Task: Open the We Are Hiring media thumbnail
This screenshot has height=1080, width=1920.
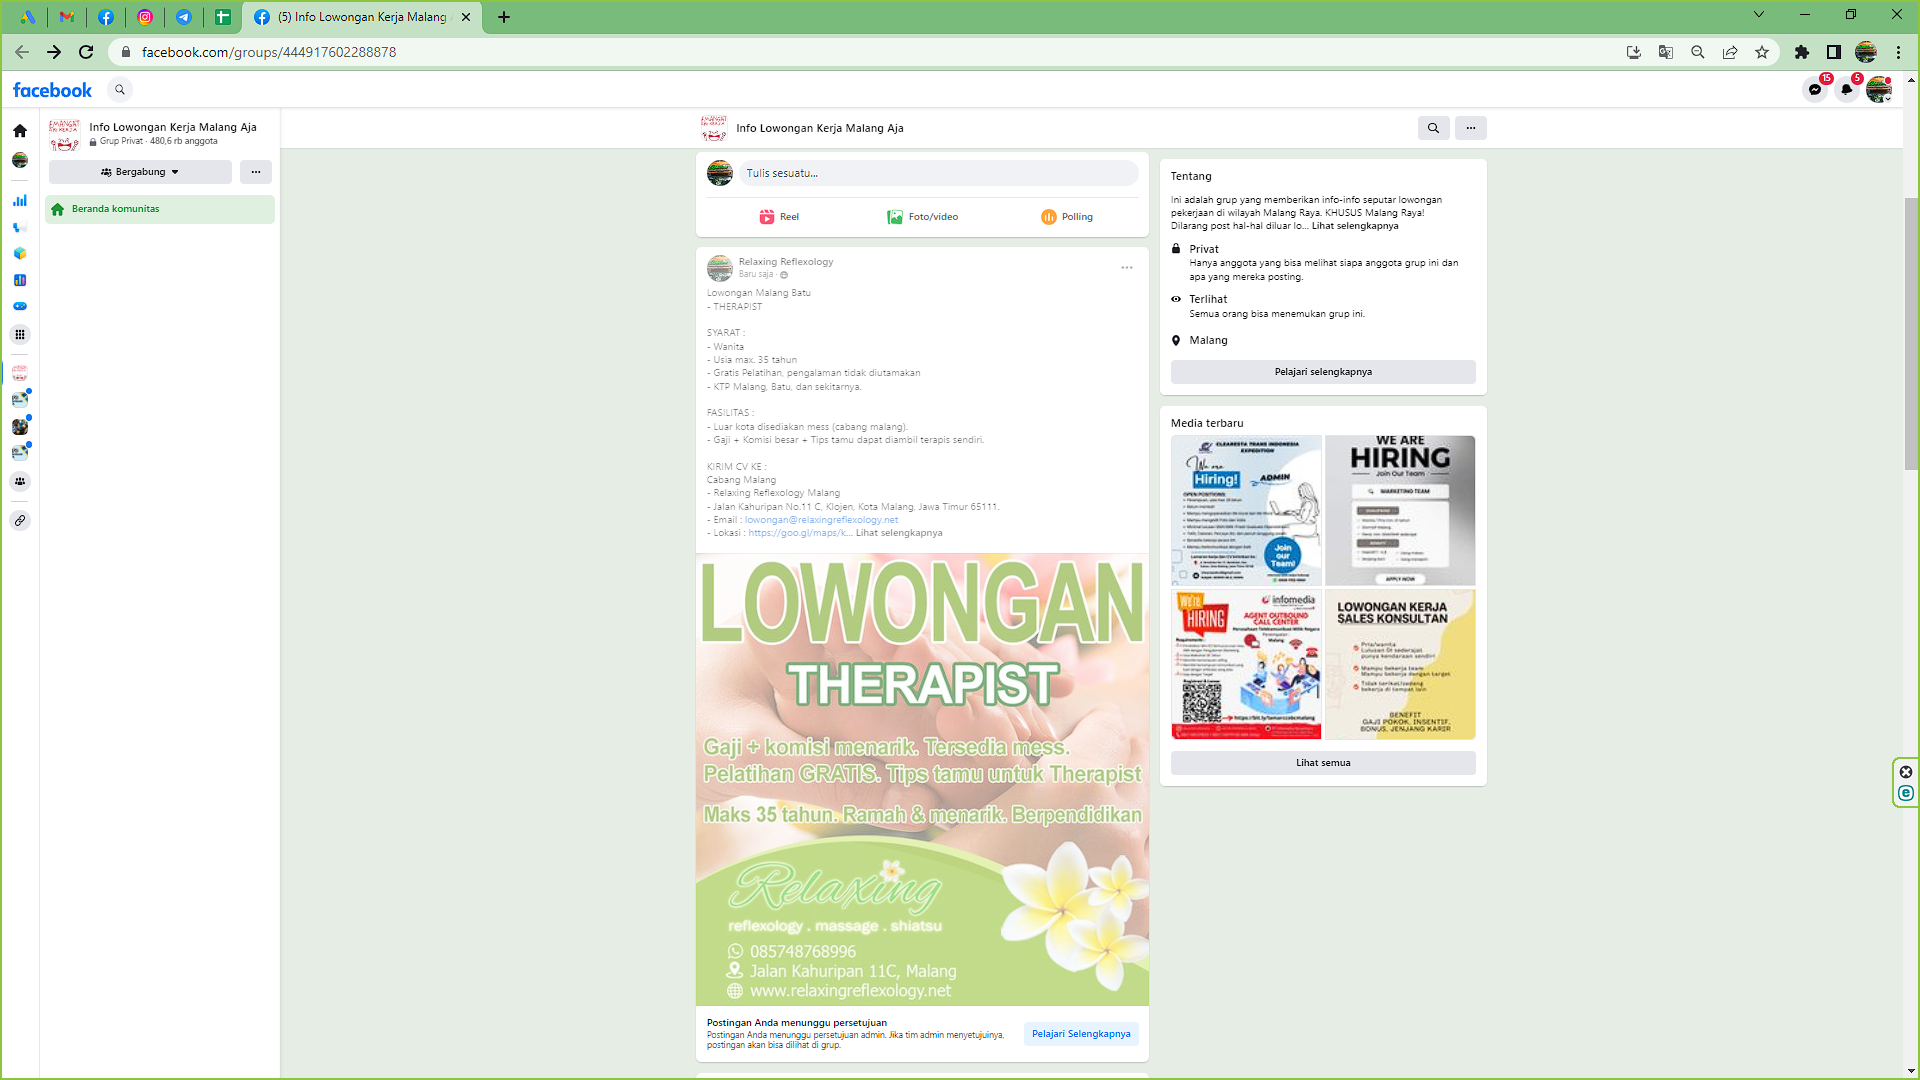Action: pos(1400,510)
